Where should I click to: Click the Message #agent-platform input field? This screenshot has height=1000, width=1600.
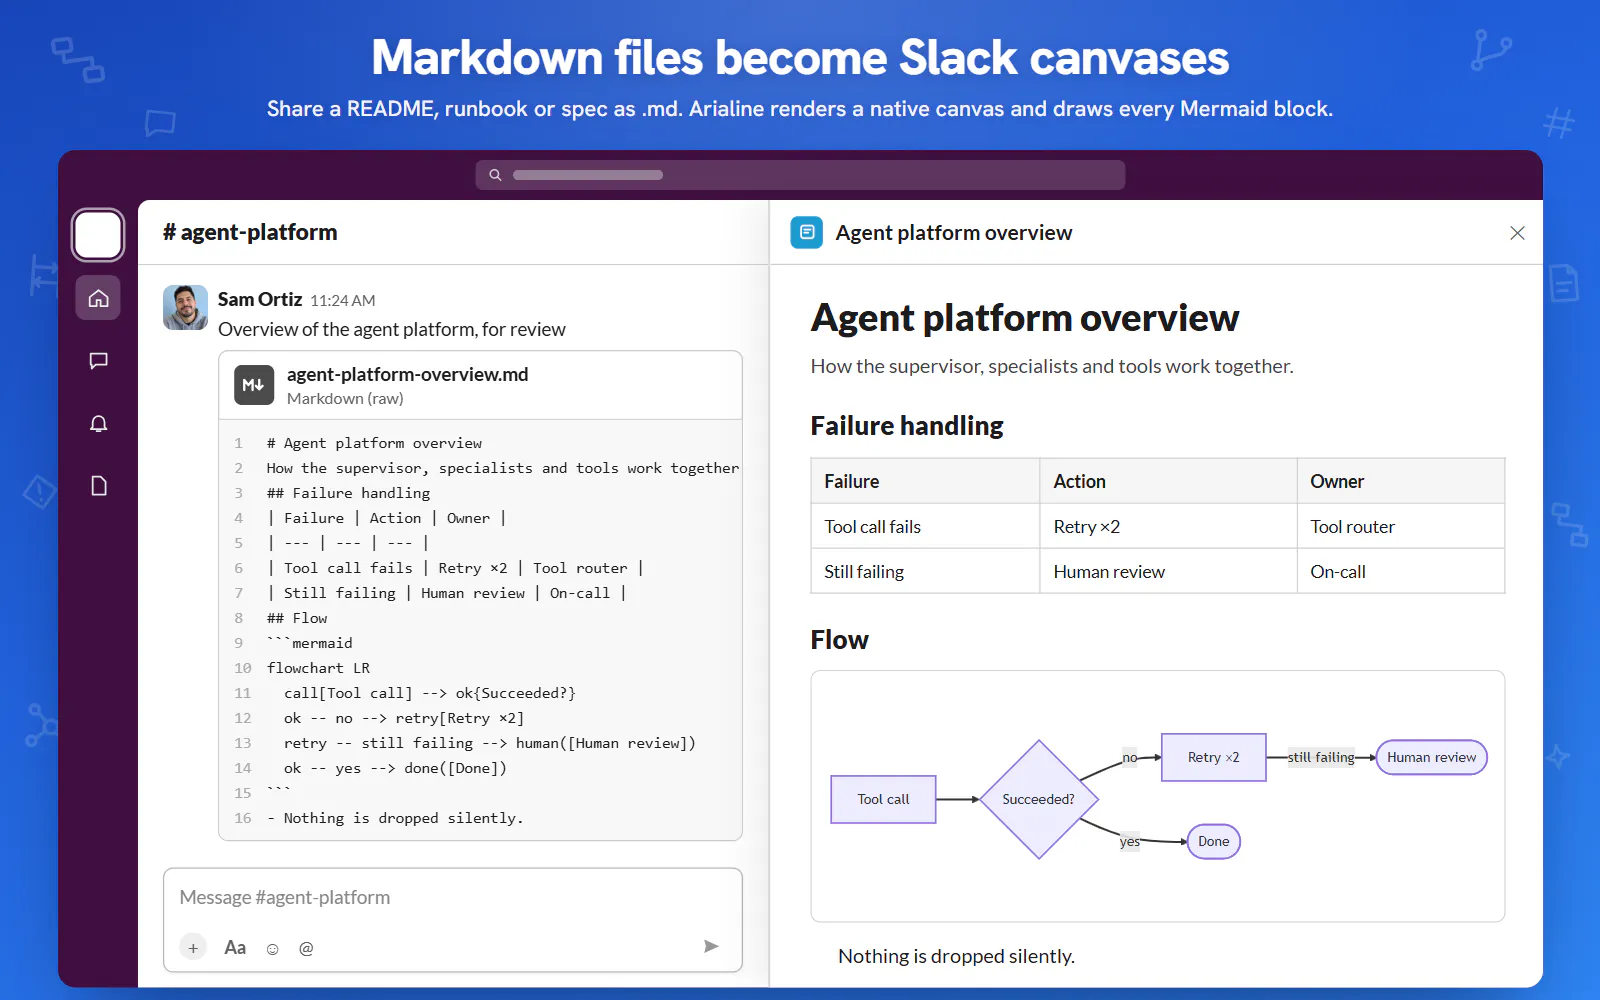(452, 897)
